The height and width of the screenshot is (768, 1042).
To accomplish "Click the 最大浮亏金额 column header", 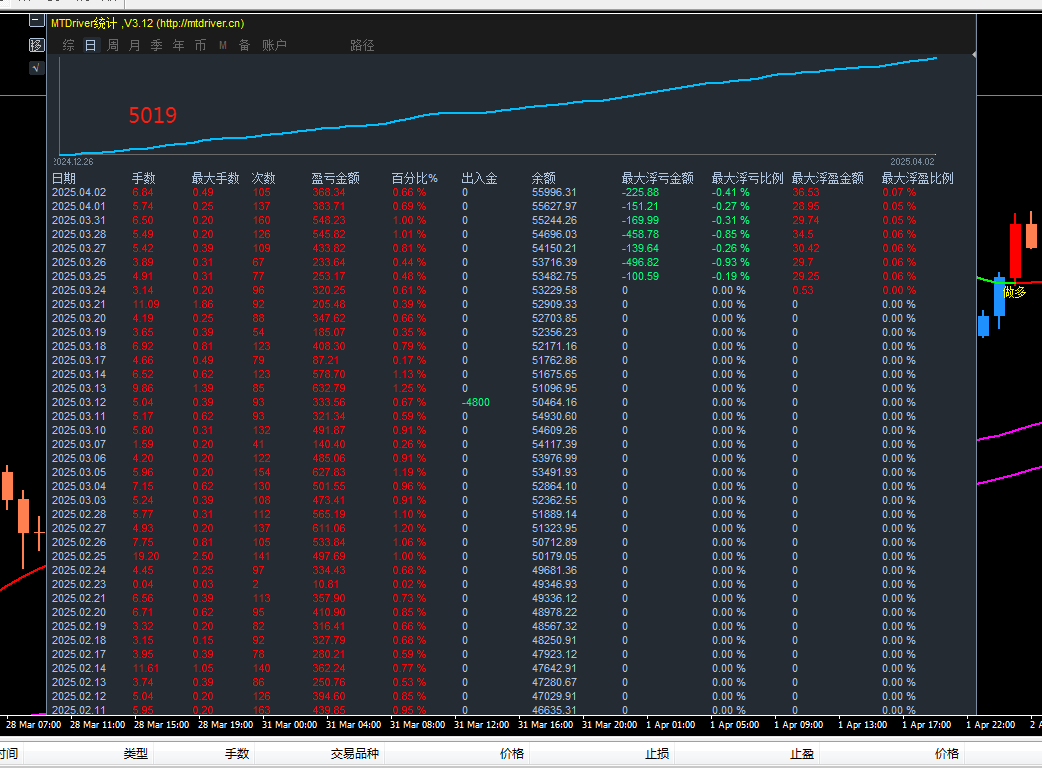I will point(657,178).
